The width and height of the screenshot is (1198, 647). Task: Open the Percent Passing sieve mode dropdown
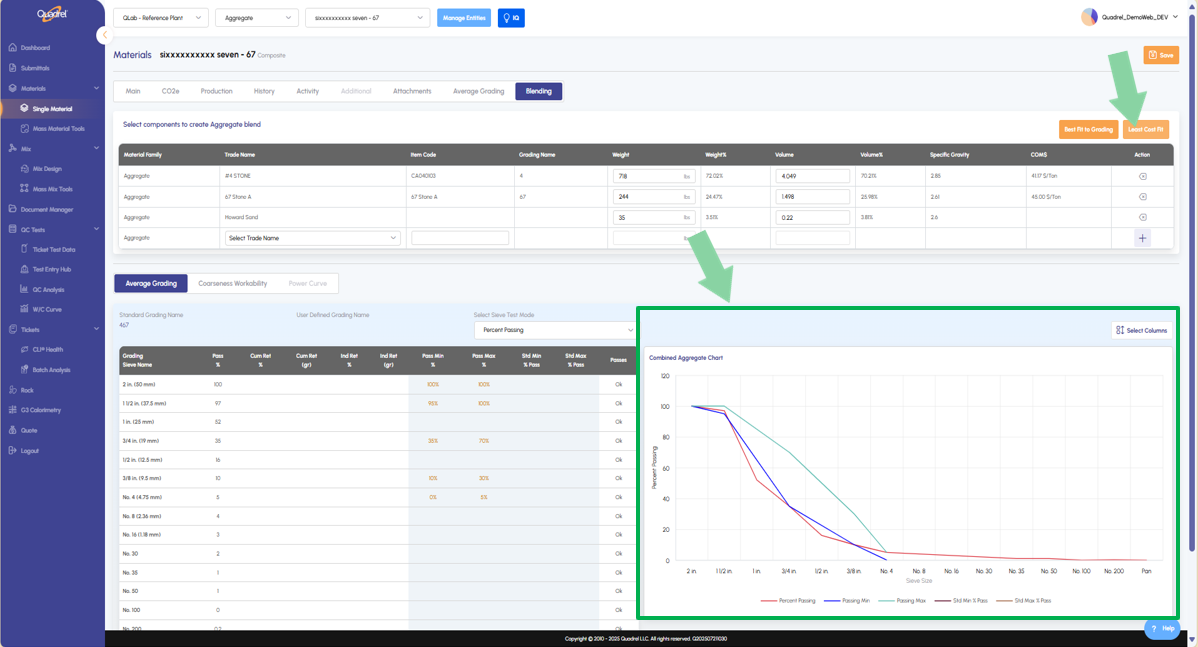[x=554, y=330]
